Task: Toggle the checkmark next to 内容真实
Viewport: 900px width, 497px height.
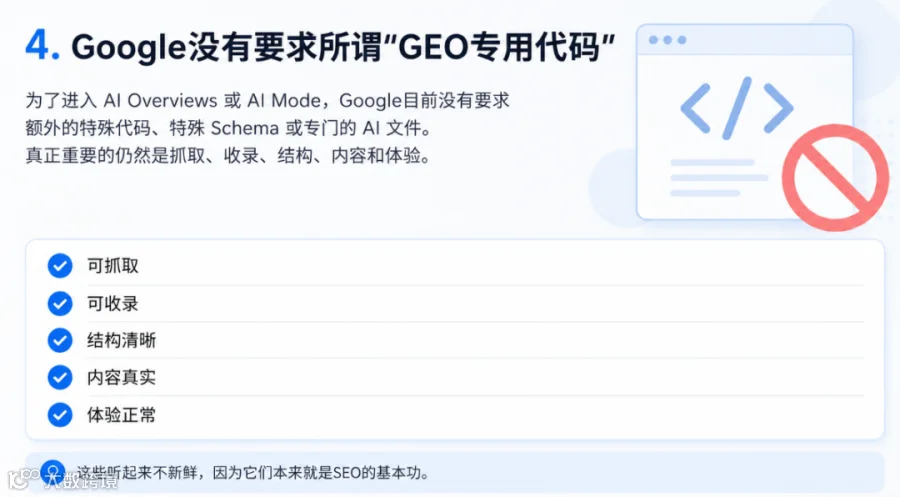Action: [x=60, y=377]
